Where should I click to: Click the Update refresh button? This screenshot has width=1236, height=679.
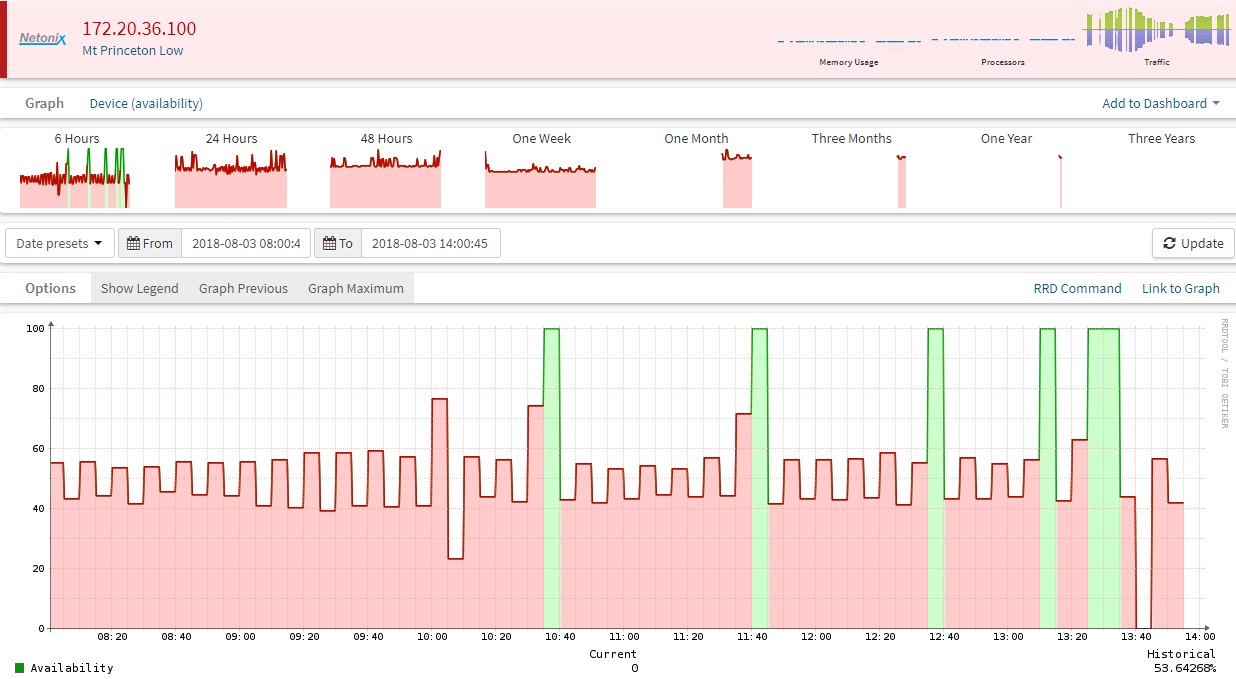tap(1193, 243)
